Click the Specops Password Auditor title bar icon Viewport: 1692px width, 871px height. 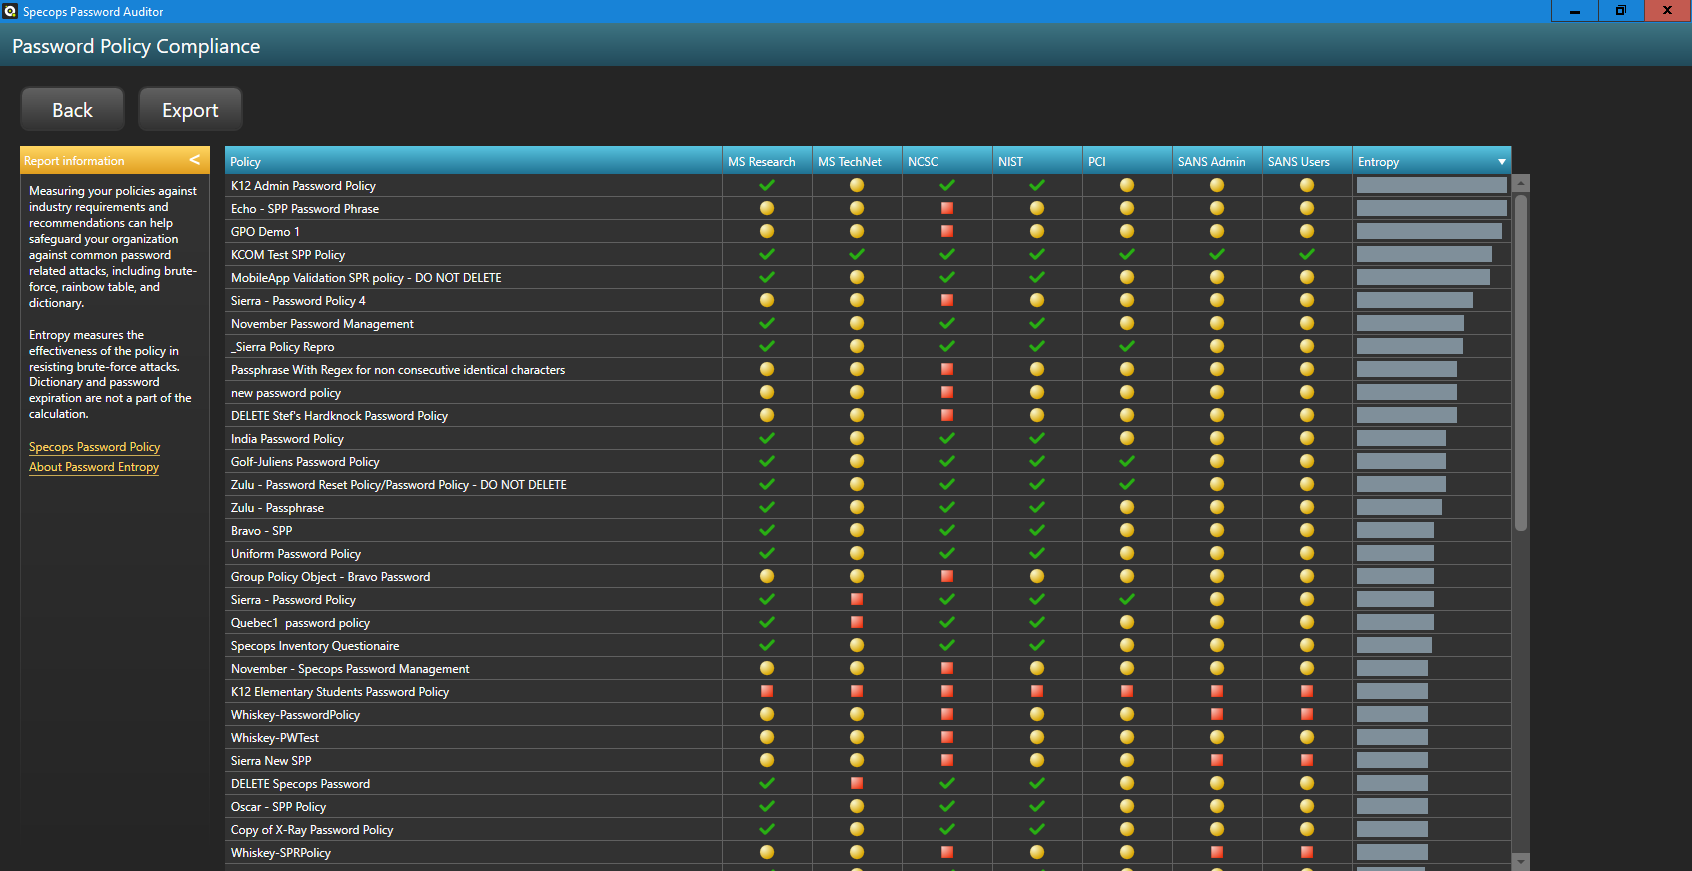10,11
